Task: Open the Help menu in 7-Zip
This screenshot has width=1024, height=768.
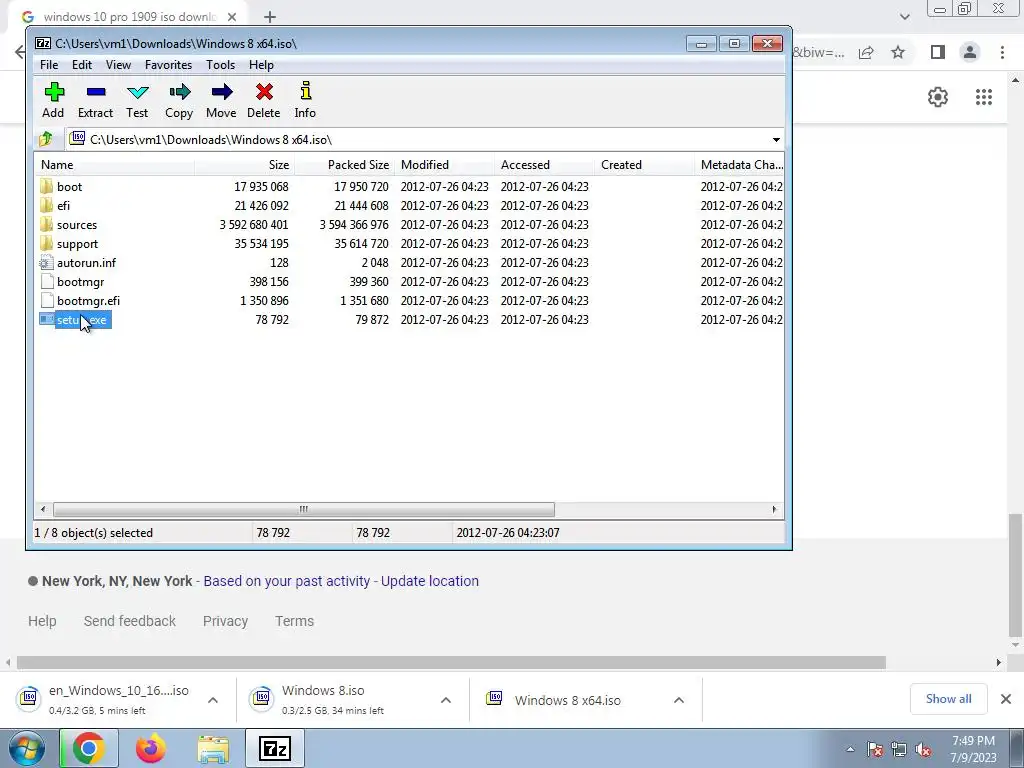Action: pyautogui.click(x=261, y=65)
